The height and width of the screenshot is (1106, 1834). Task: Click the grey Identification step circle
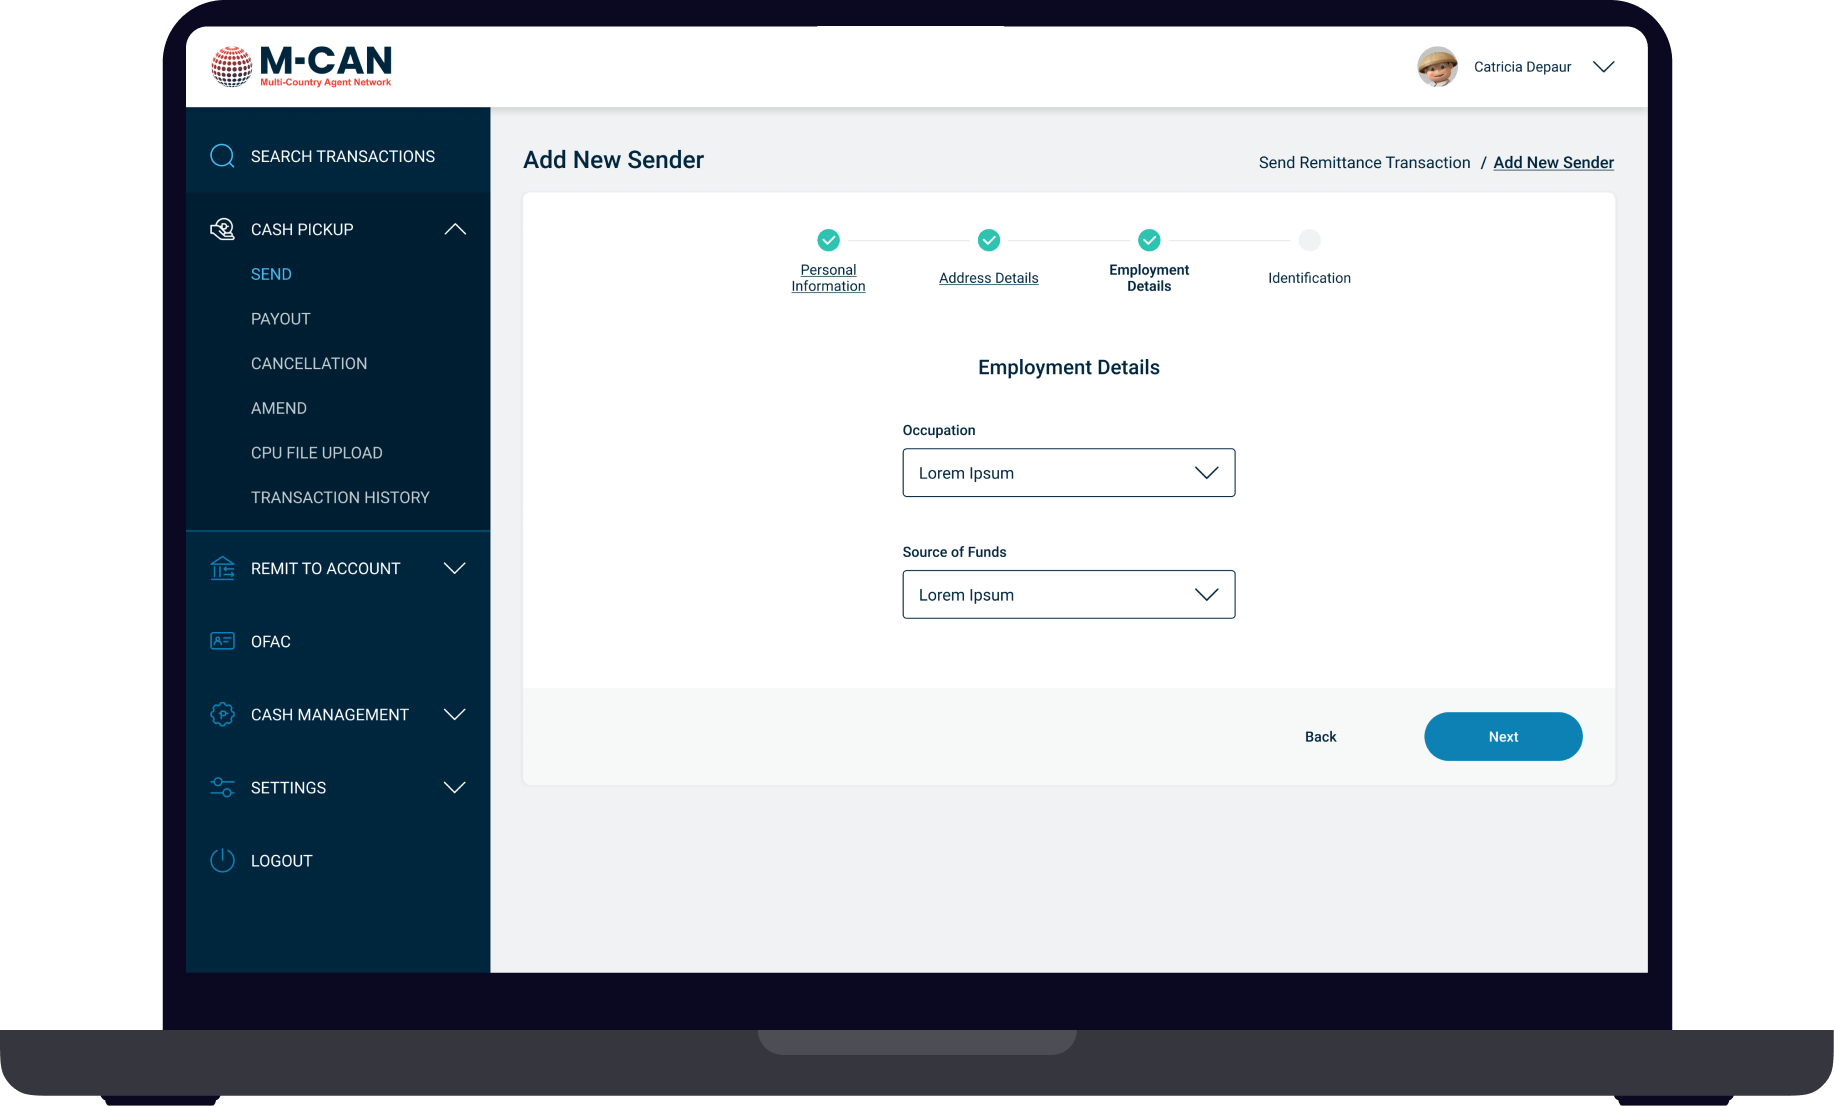pyautogui.click(x=1309, y=240)
